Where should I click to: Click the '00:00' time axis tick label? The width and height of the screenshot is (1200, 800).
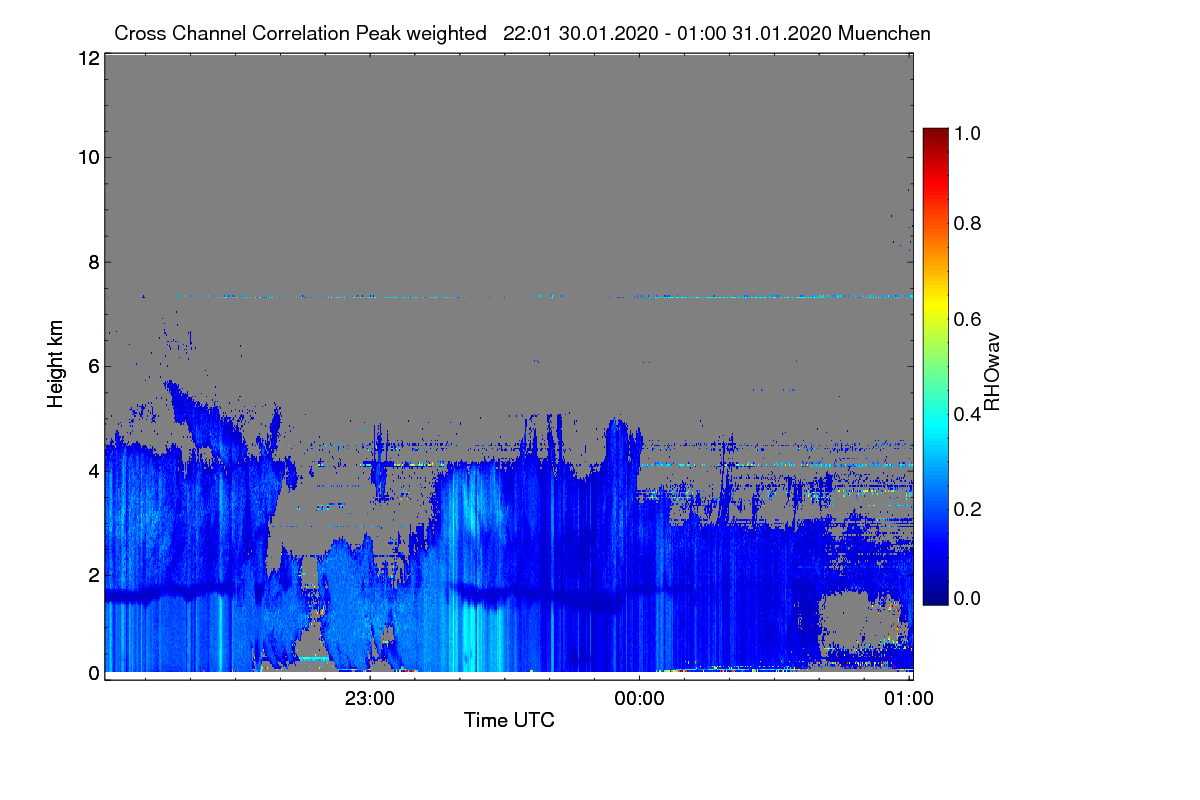tap(639, 699)
